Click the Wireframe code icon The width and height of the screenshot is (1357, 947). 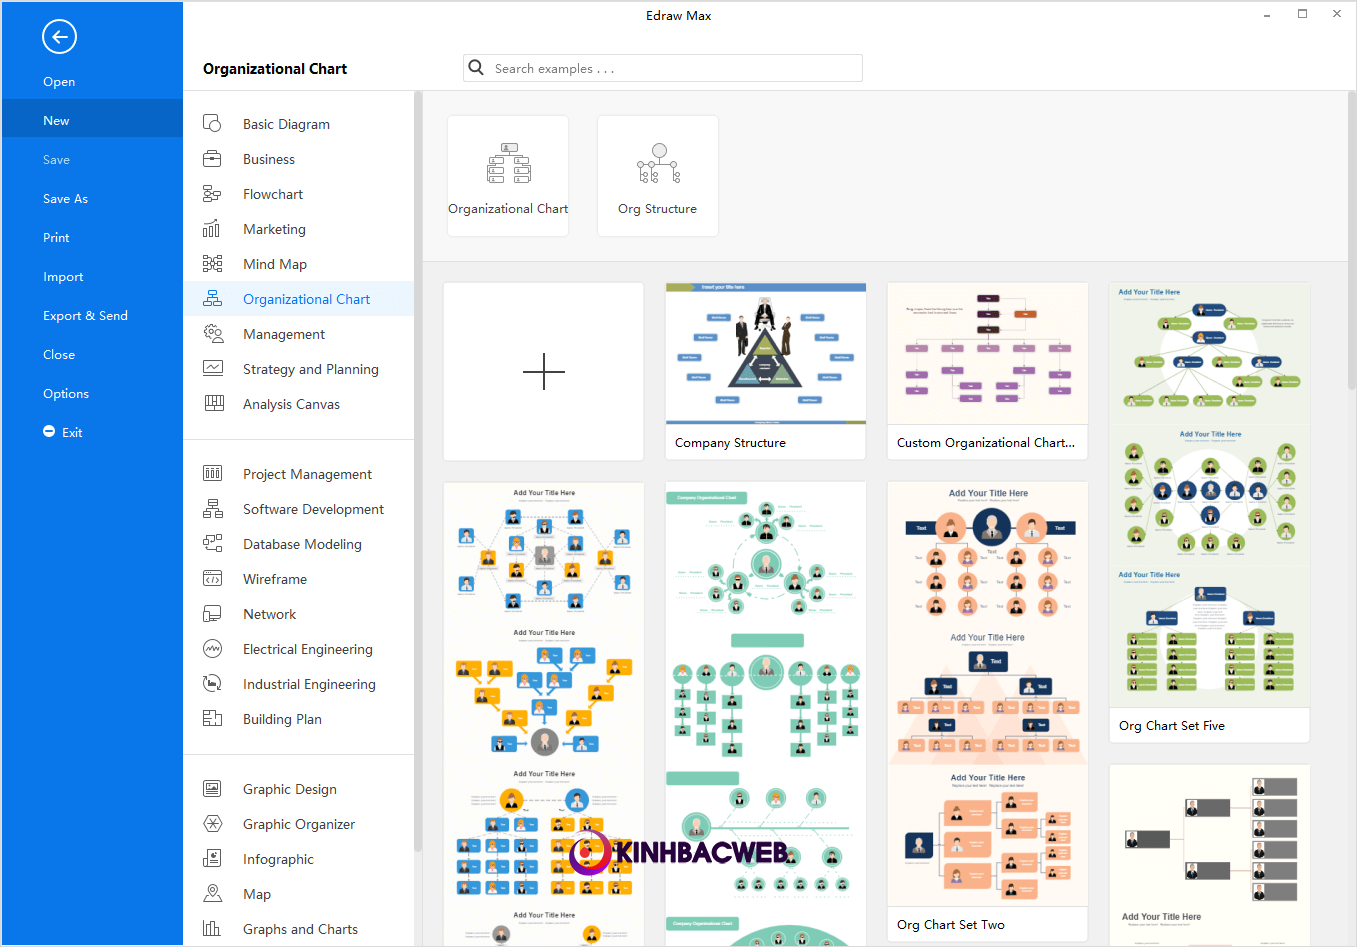[x=212, y=578]
